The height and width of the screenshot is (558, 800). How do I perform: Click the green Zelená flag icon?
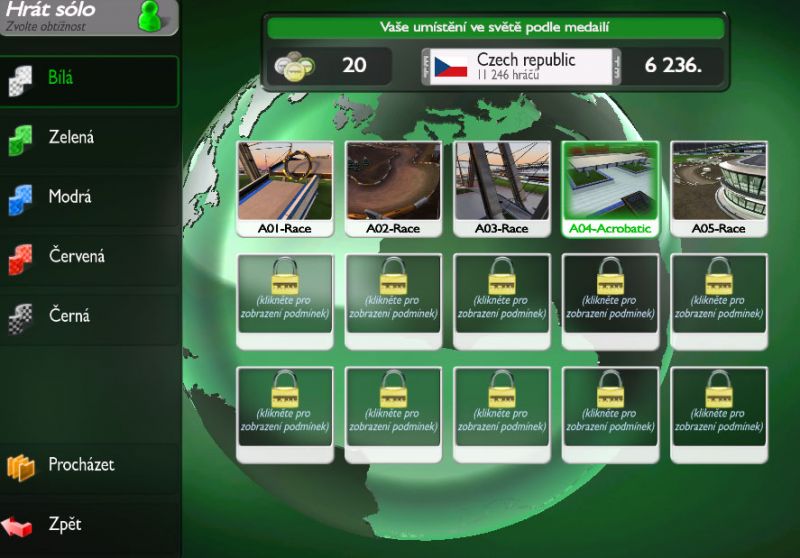click(20, 140)
